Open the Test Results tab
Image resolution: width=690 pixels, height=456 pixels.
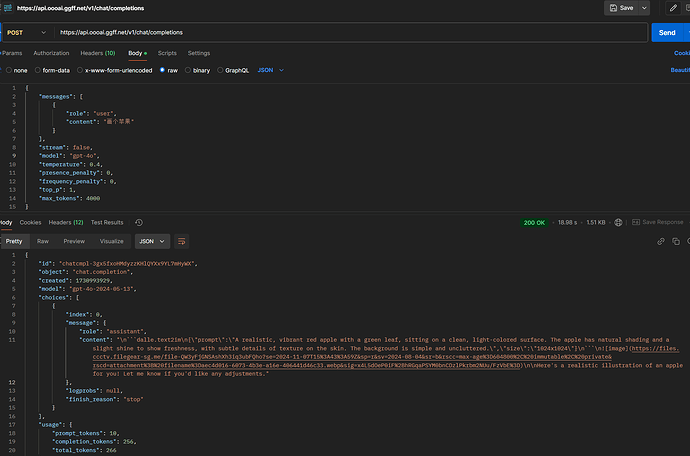[107, 222]
